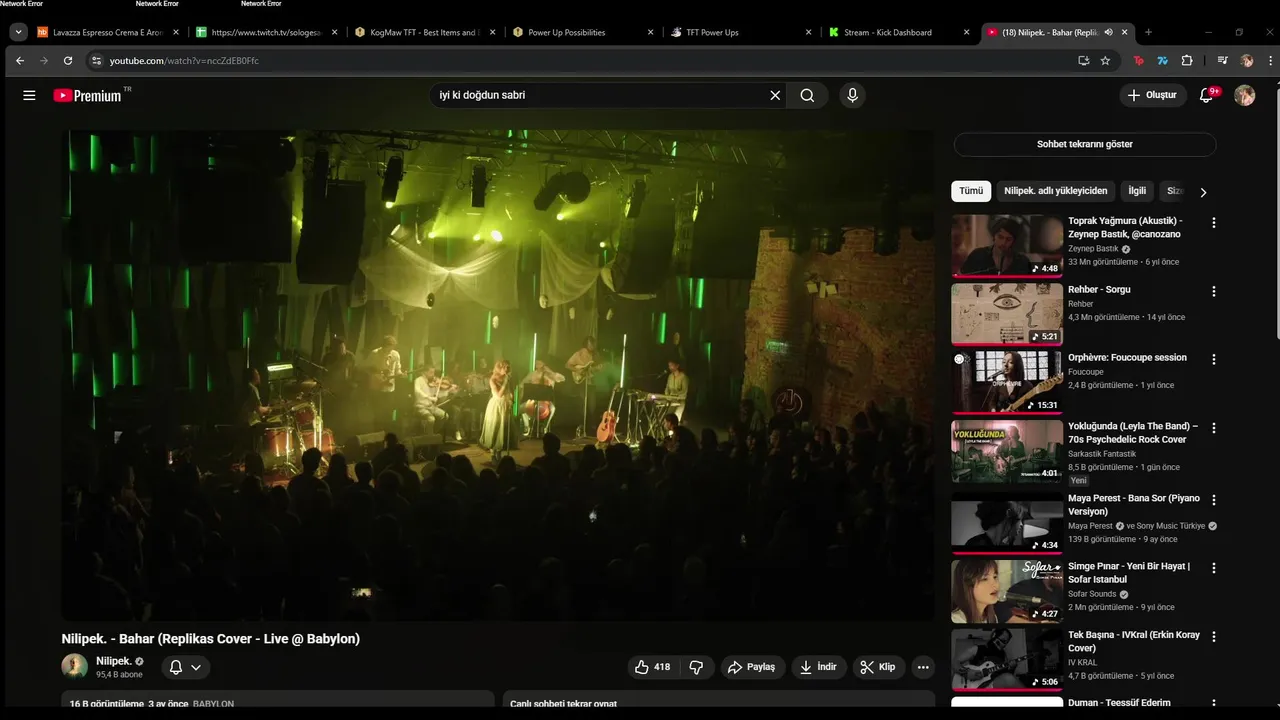
Task: Open options for Orphèvre Foucoupe session
Action: (x=1214, y=360)
